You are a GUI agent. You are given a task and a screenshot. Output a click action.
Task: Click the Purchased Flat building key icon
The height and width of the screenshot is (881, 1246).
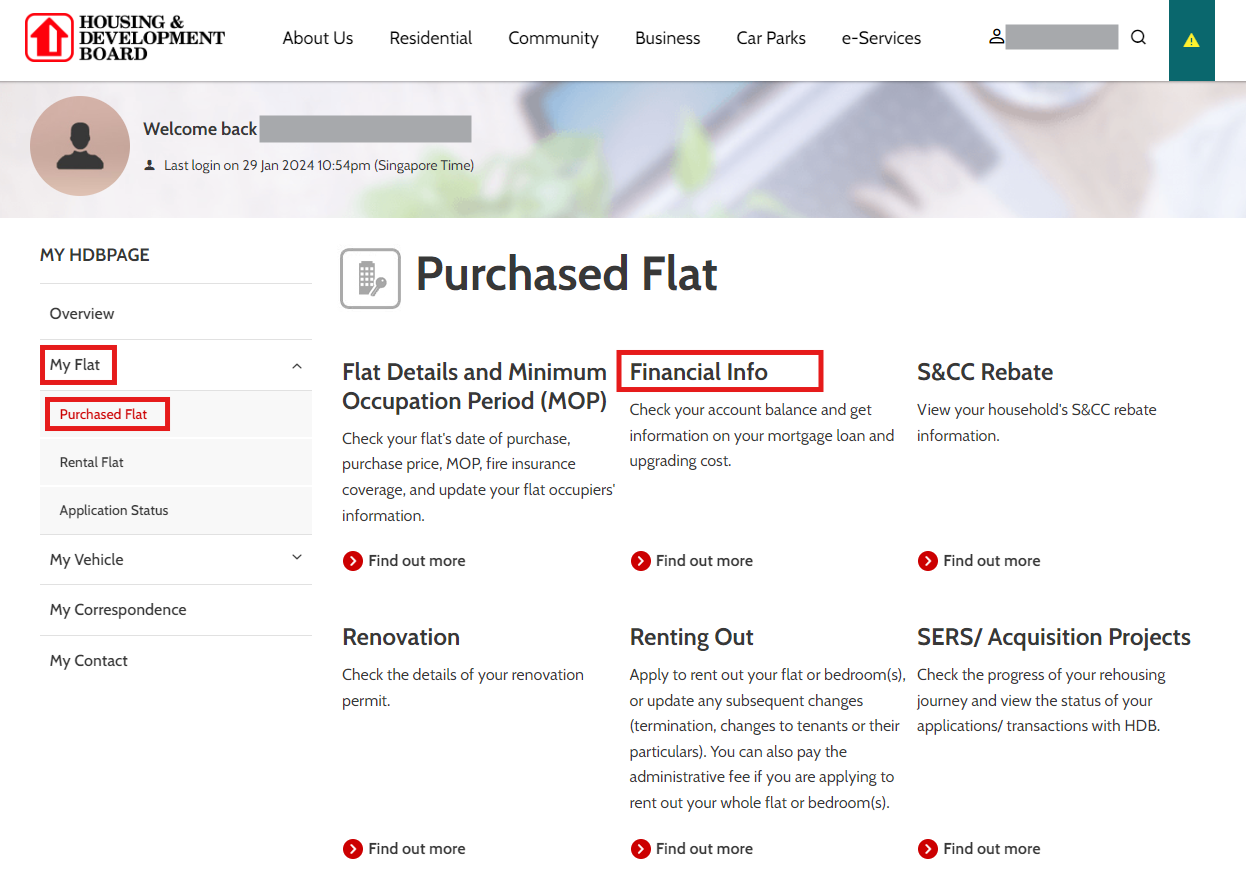[x=370, y=278]
